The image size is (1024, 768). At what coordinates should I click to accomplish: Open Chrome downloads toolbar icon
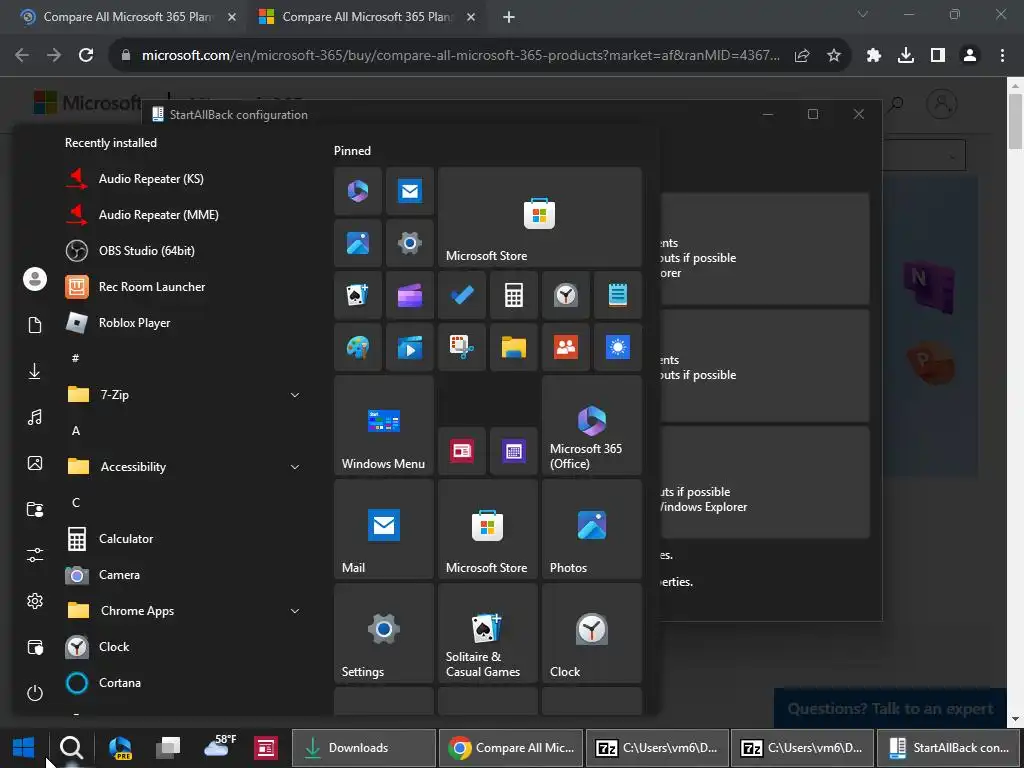pos(906,56)
